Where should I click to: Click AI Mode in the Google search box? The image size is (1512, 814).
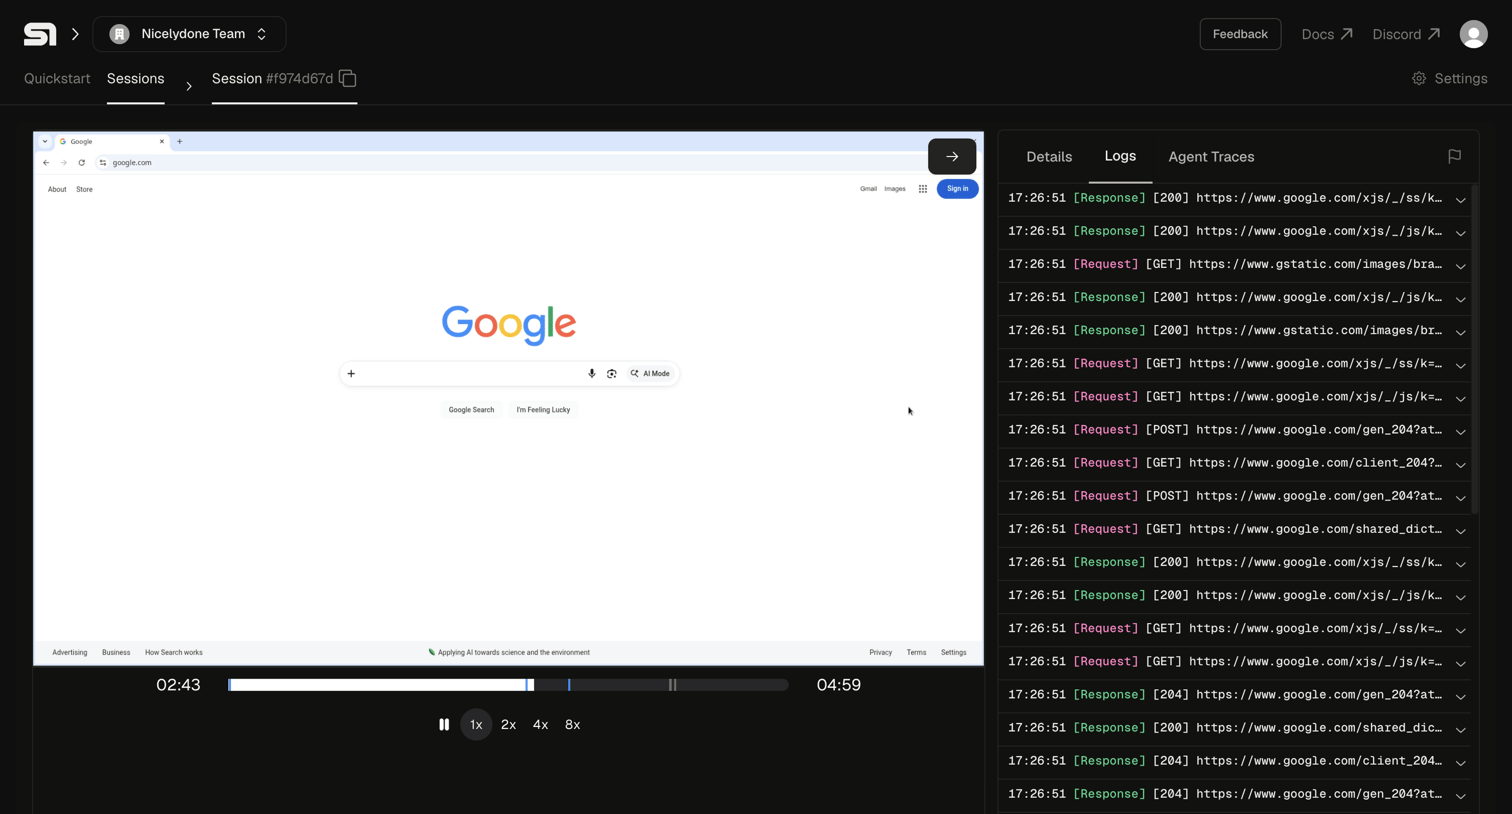pos(650,374)
